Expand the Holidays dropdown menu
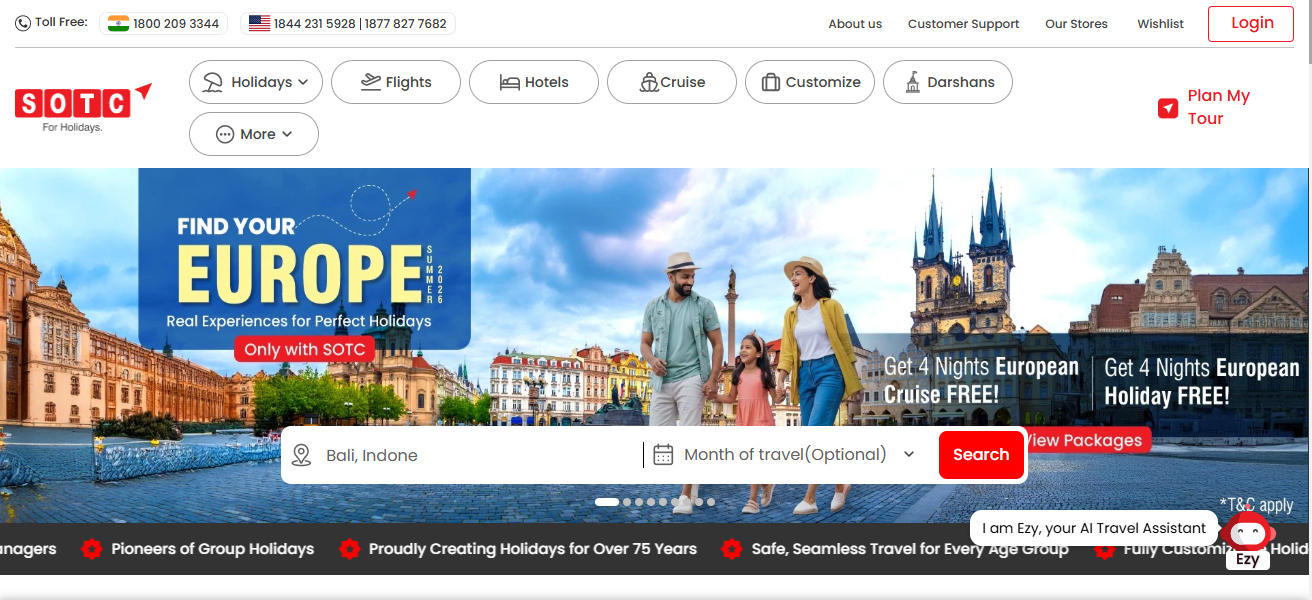The height and width of the screenshot is (600, 1312). point(256,82)
